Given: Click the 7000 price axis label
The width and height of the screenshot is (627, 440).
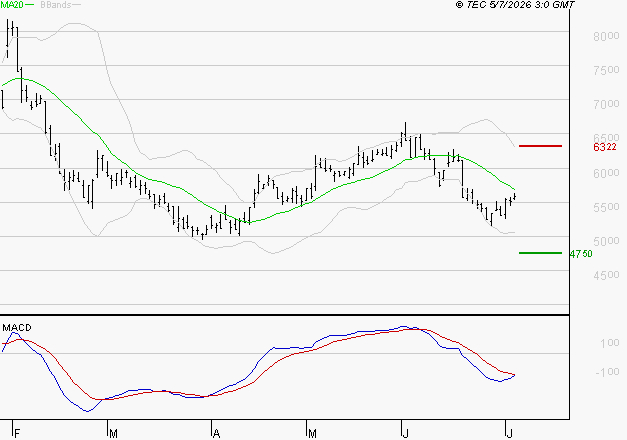Looking at the screenshot, I should [606, 104].
